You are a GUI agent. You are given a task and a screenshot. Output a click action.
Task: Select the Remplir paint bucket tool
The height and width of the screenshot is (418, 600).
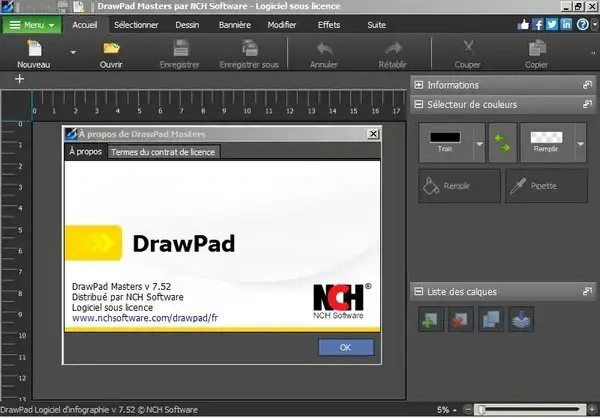[458, 185]
